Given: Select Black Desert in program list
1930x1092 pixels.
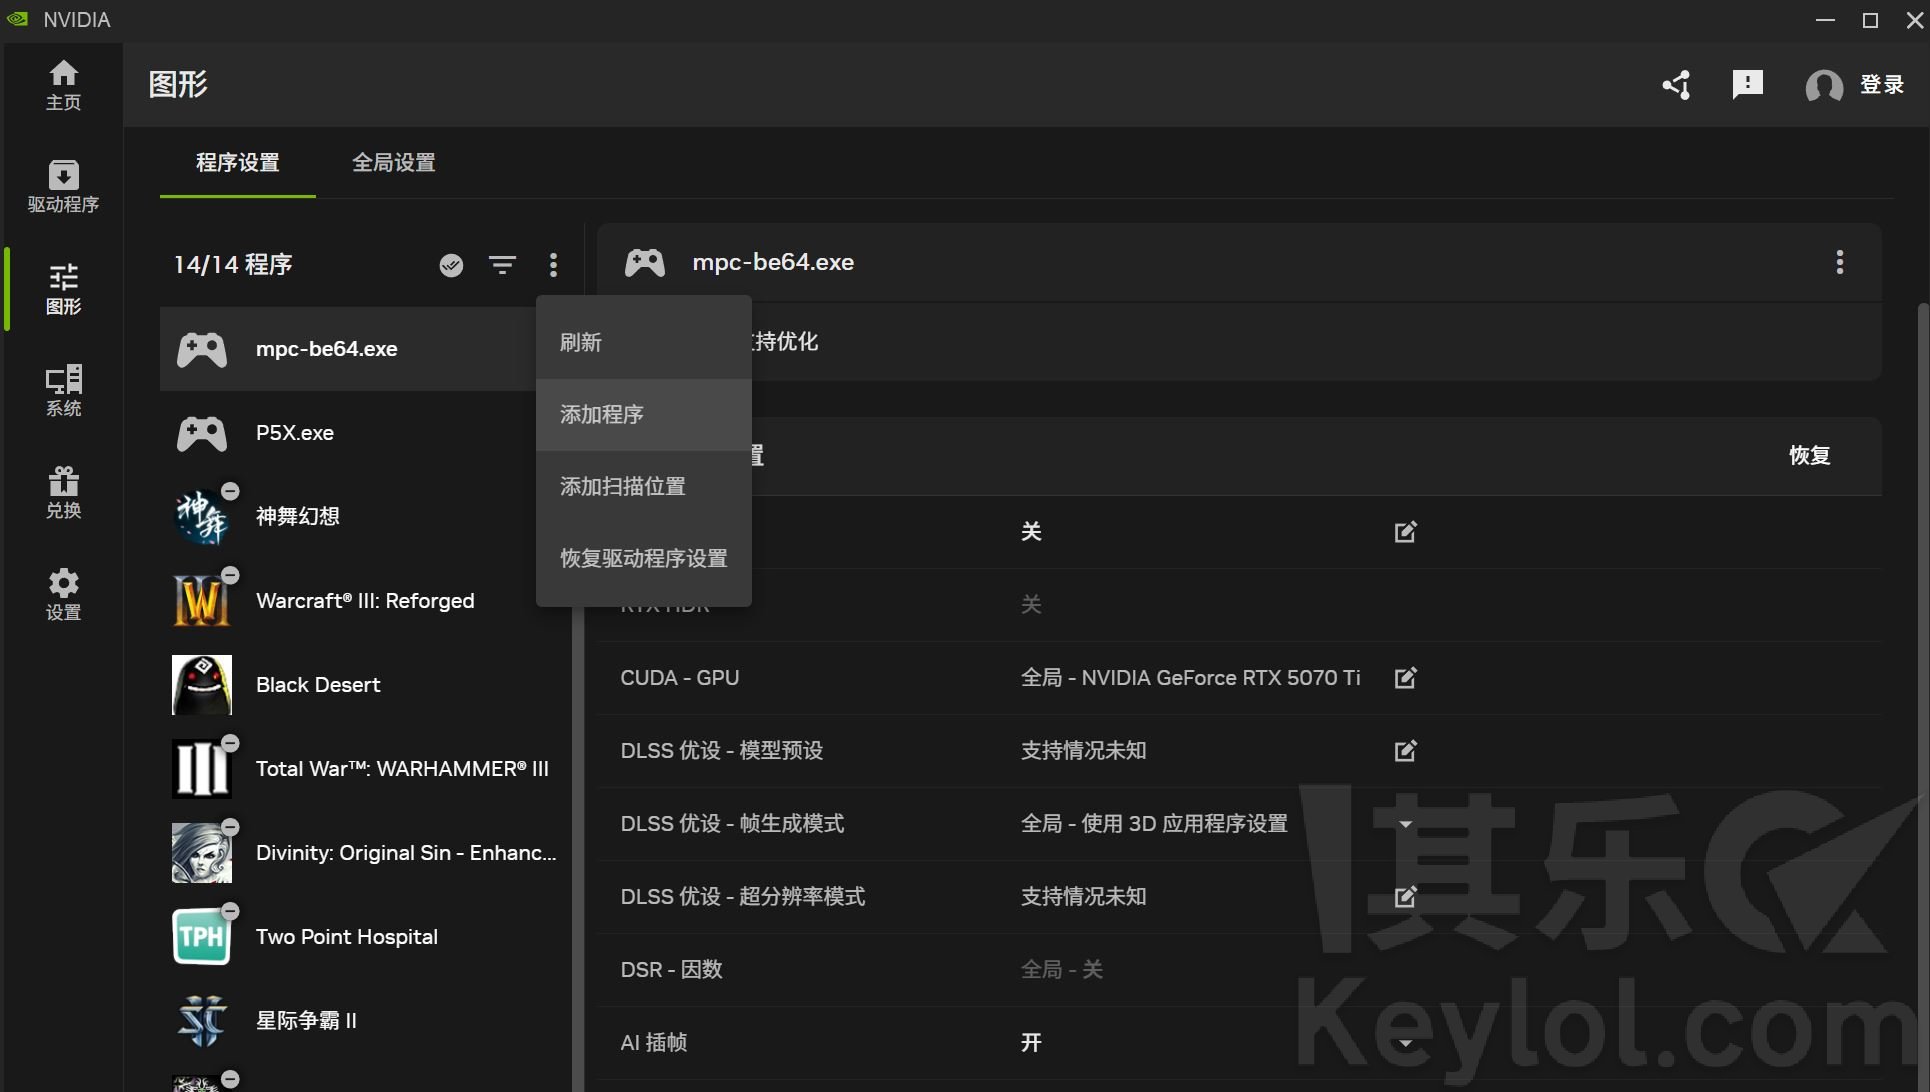Looking at the screenshot, I should (x=318, y=685).
